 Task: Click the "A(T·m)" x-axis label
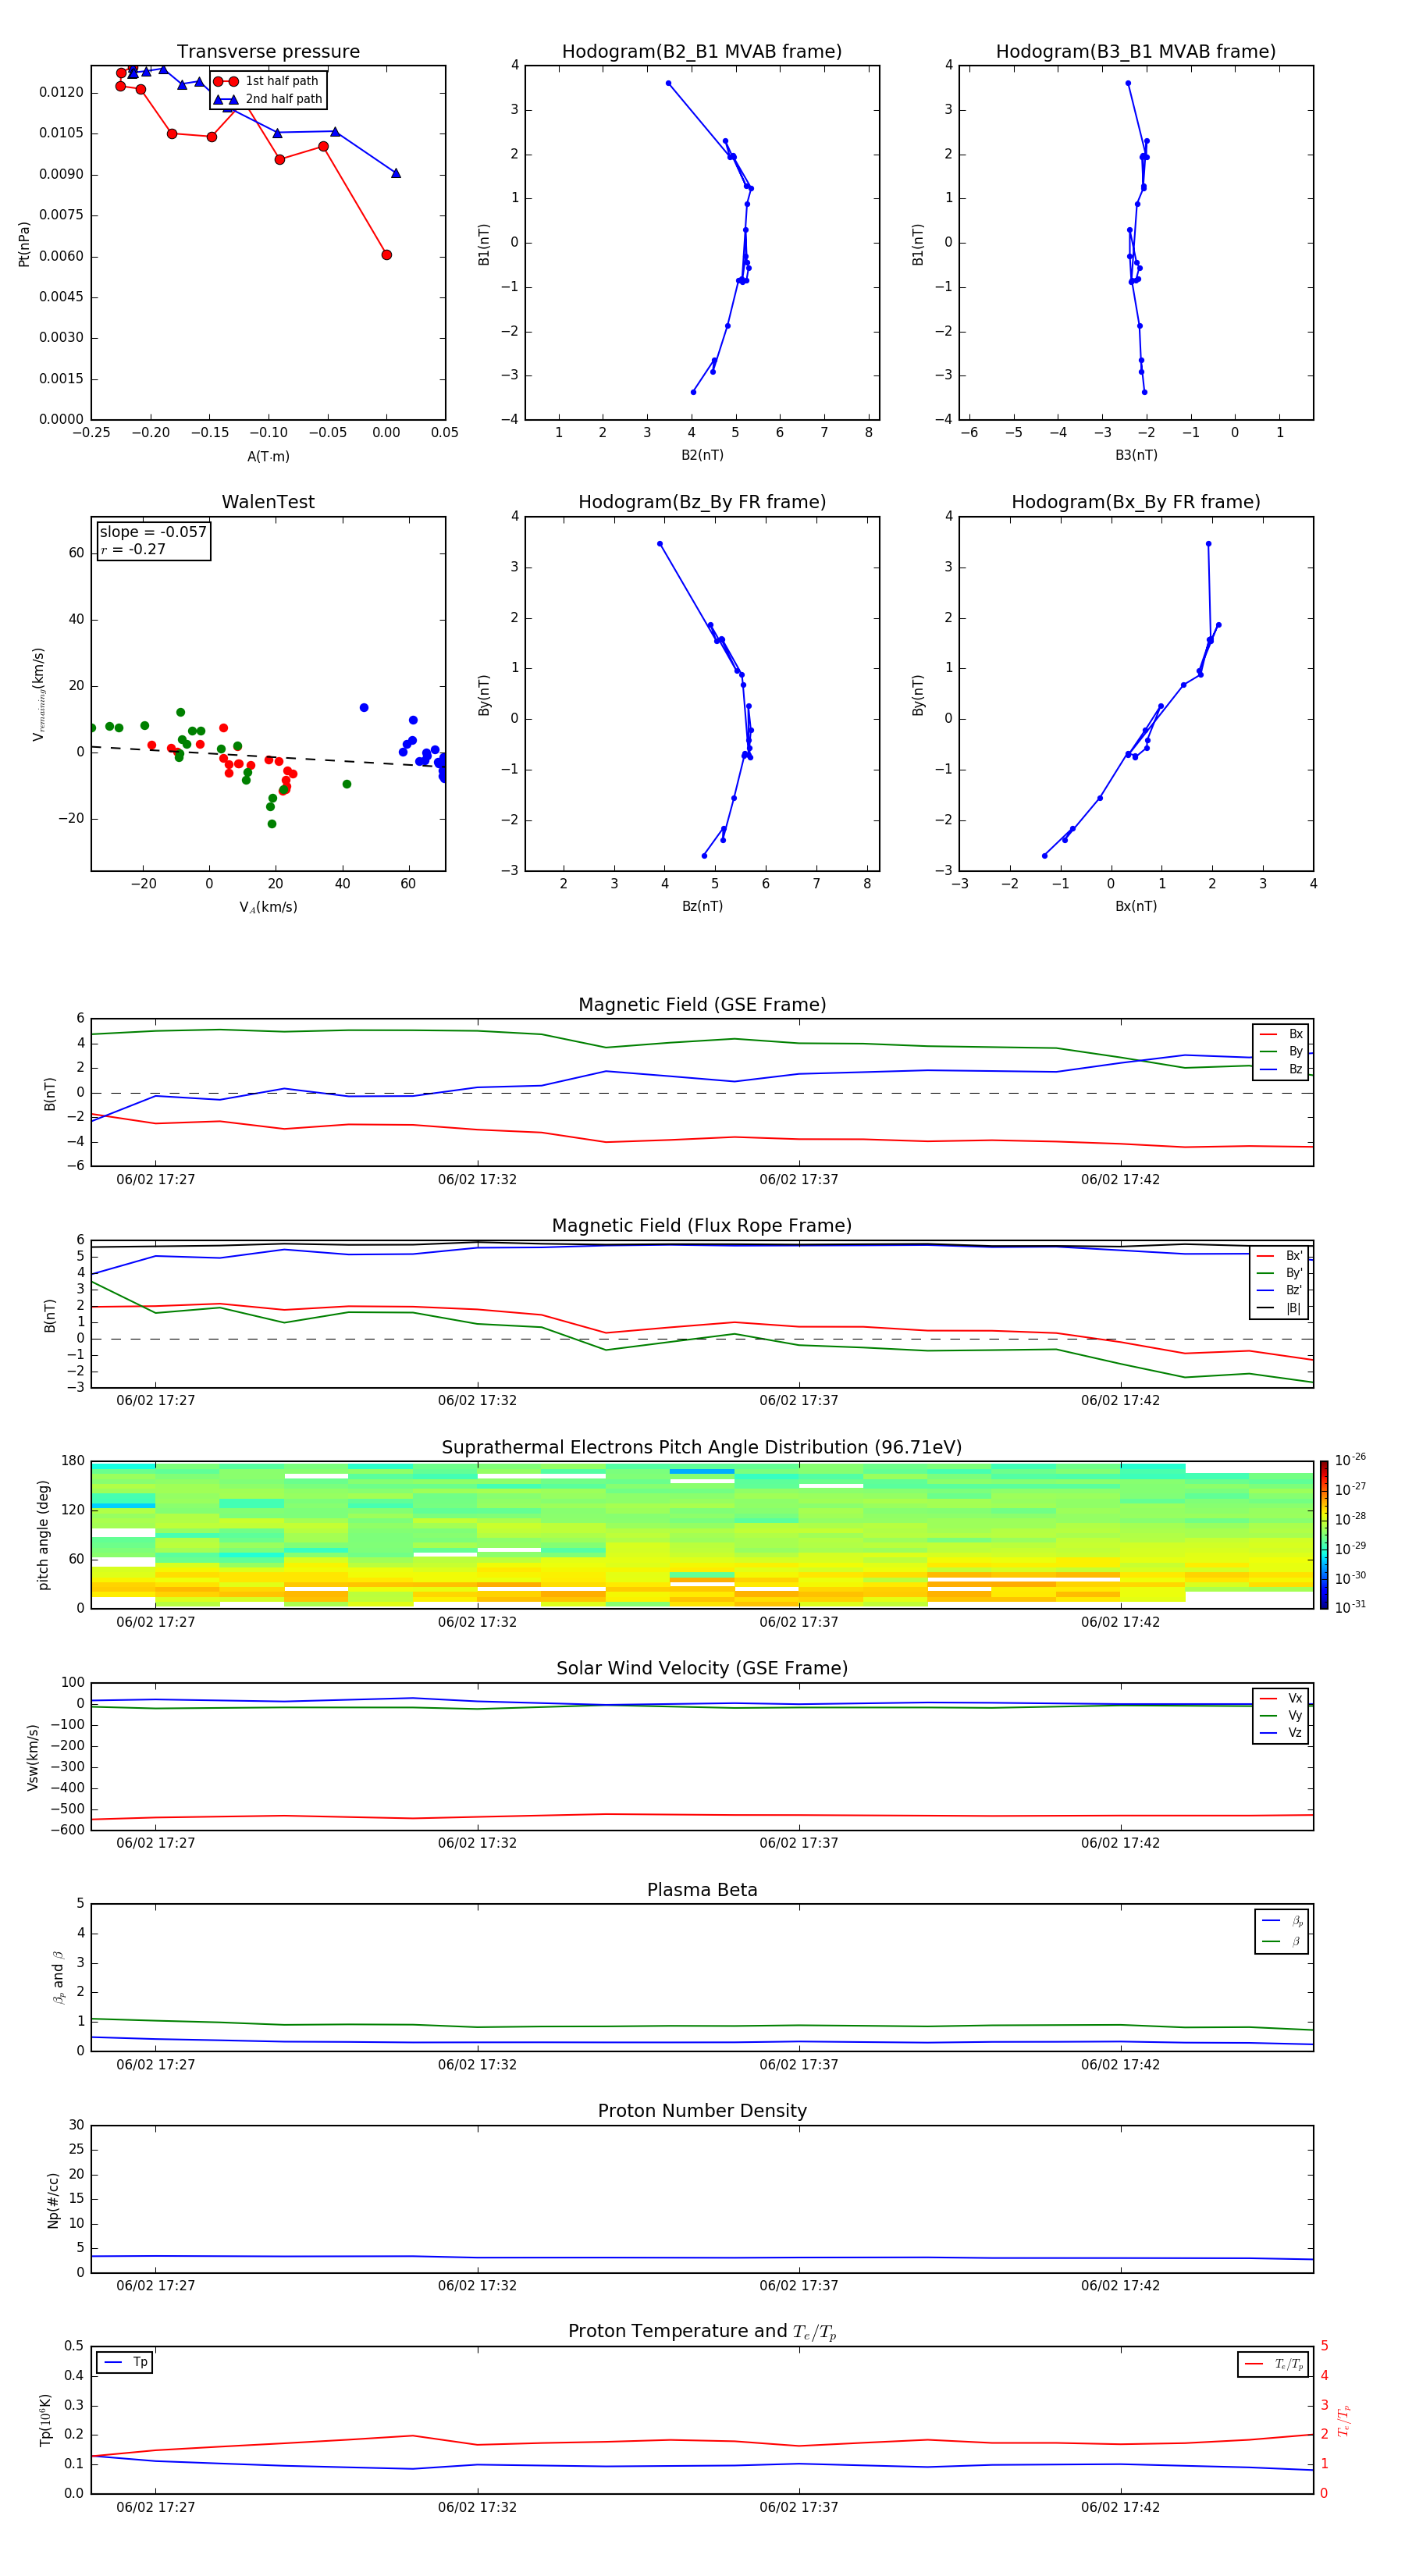pyautogui.click(x=268, y=457)
